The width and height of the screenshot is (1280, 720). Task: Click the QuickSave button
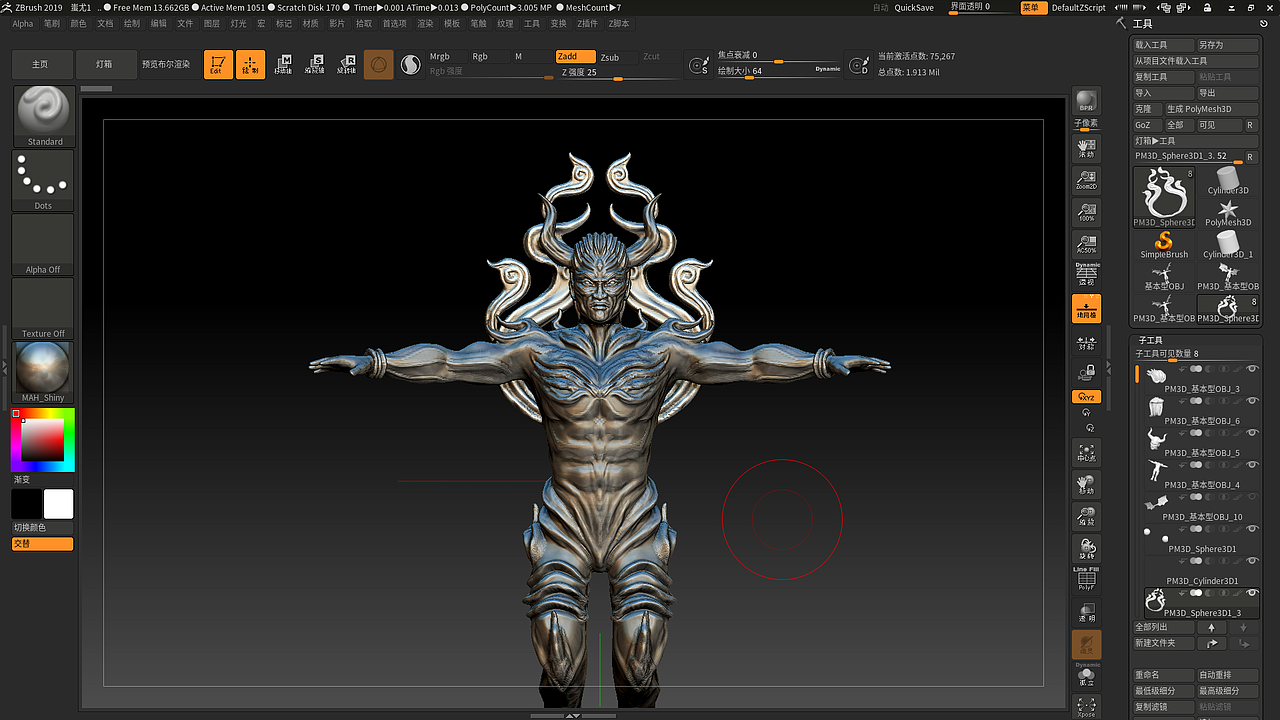[x=914, y=8]
